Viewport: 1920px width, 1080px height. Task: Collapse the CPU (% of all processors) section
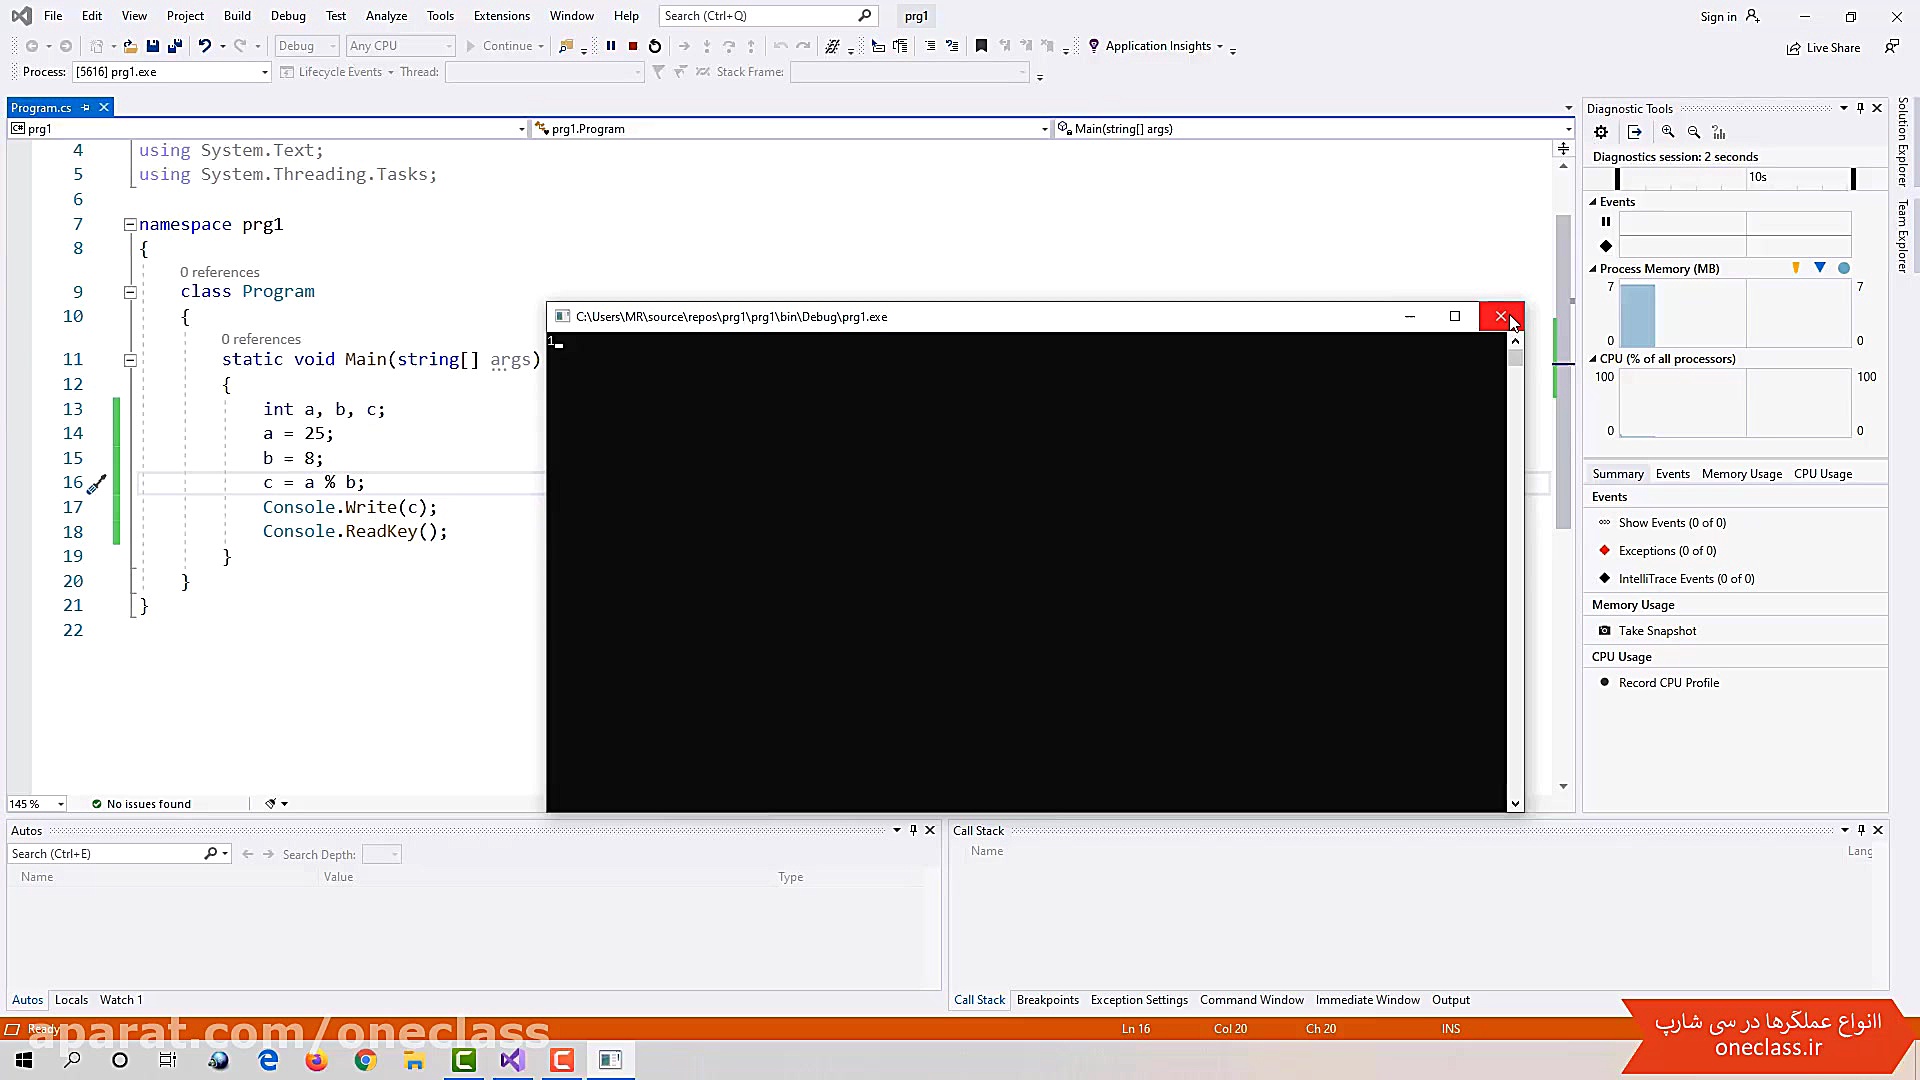[1593, 359]
